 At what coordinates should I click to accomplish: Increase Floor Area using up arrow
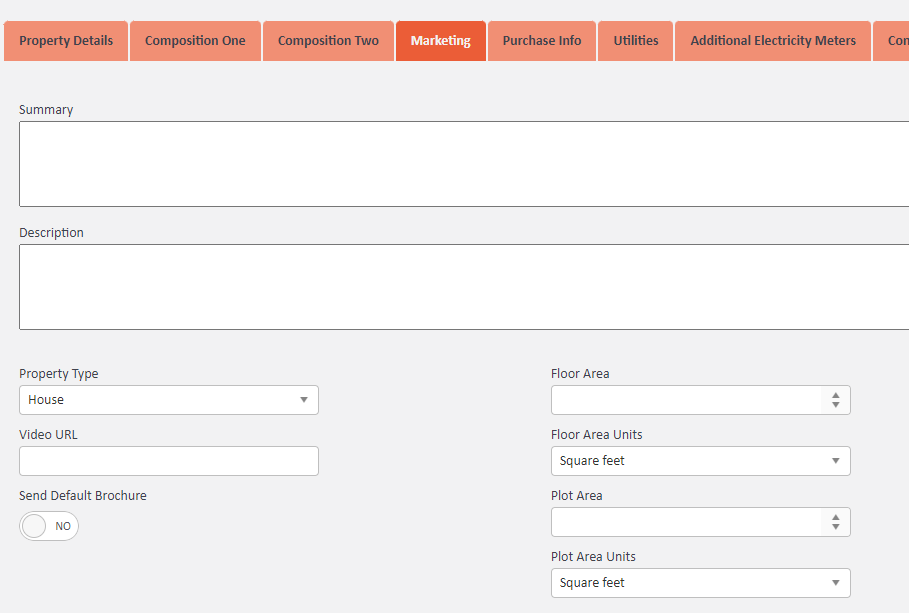(836, 395)
